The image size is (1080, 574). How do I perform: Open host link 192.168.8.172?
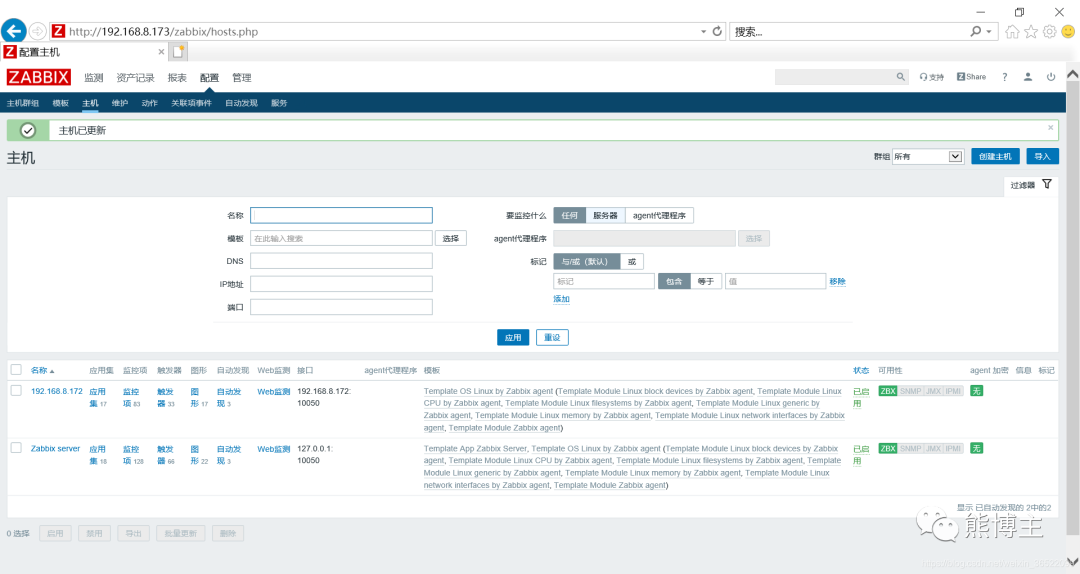click(56, 391)
